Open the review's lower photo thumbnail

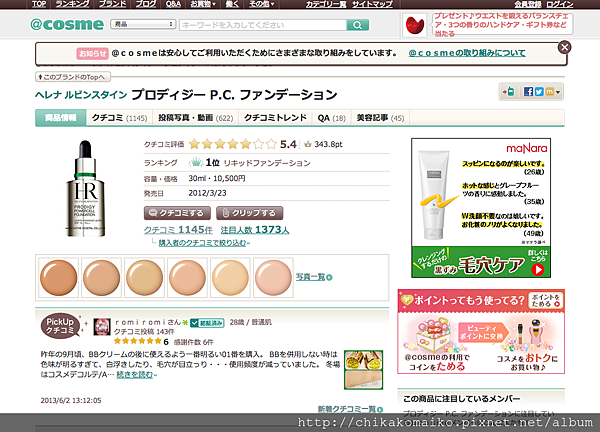(x=363, y=380)
